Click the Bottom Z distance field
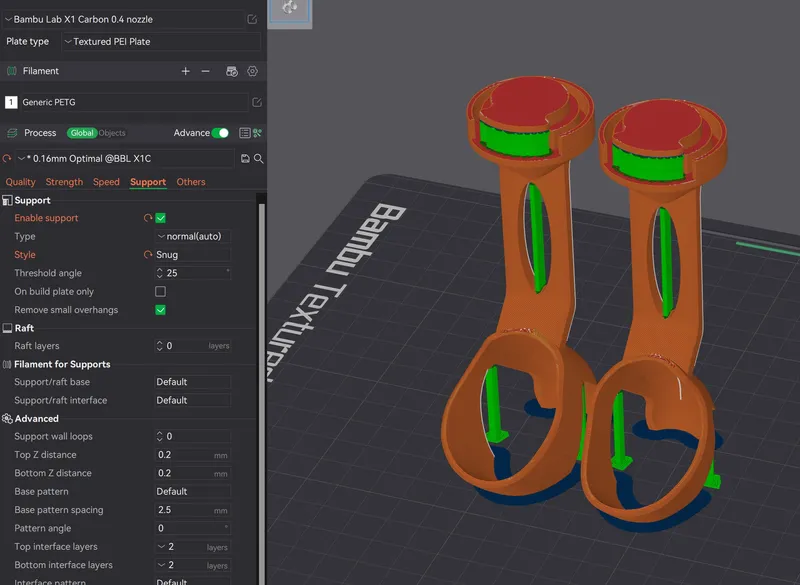Viewport: 800px width, 585px height. [193, 473]
